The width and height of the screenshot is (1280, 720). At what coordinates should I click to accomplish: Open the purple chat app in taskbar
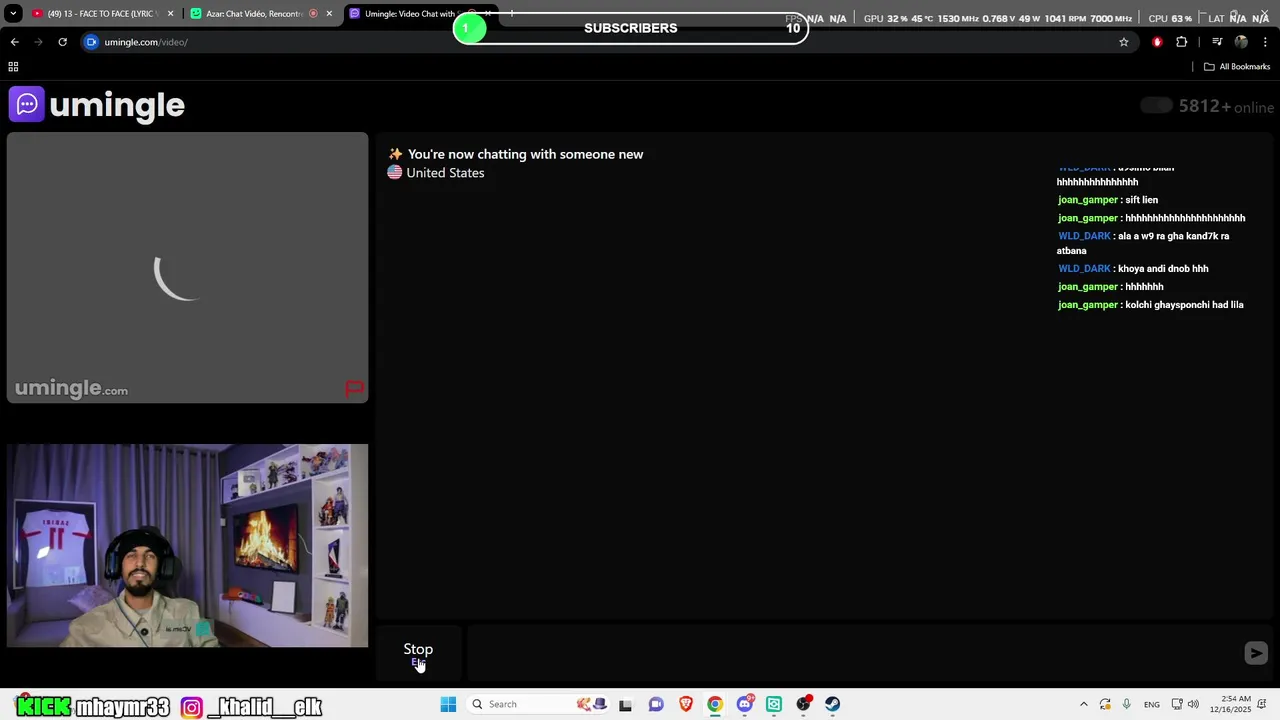655,704
